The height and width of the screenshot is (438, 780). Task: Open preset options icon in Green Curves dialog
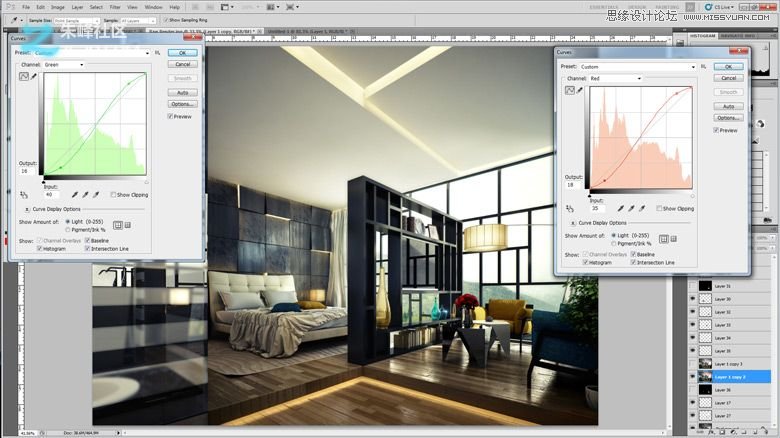click(157, 52)
